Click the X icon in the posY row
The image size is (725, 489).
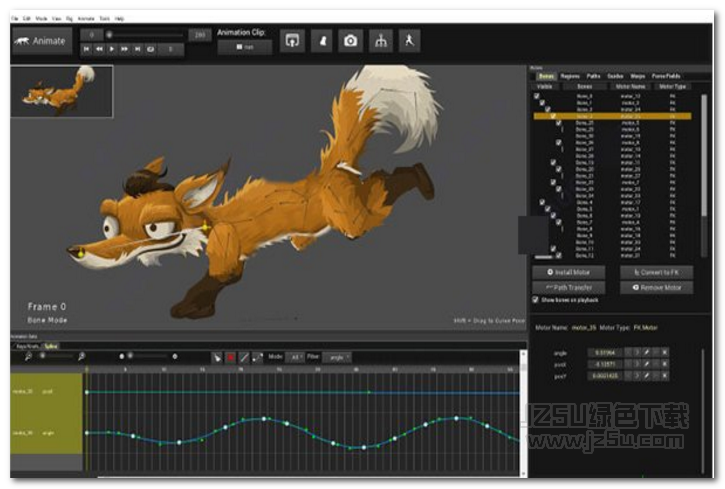664,376
